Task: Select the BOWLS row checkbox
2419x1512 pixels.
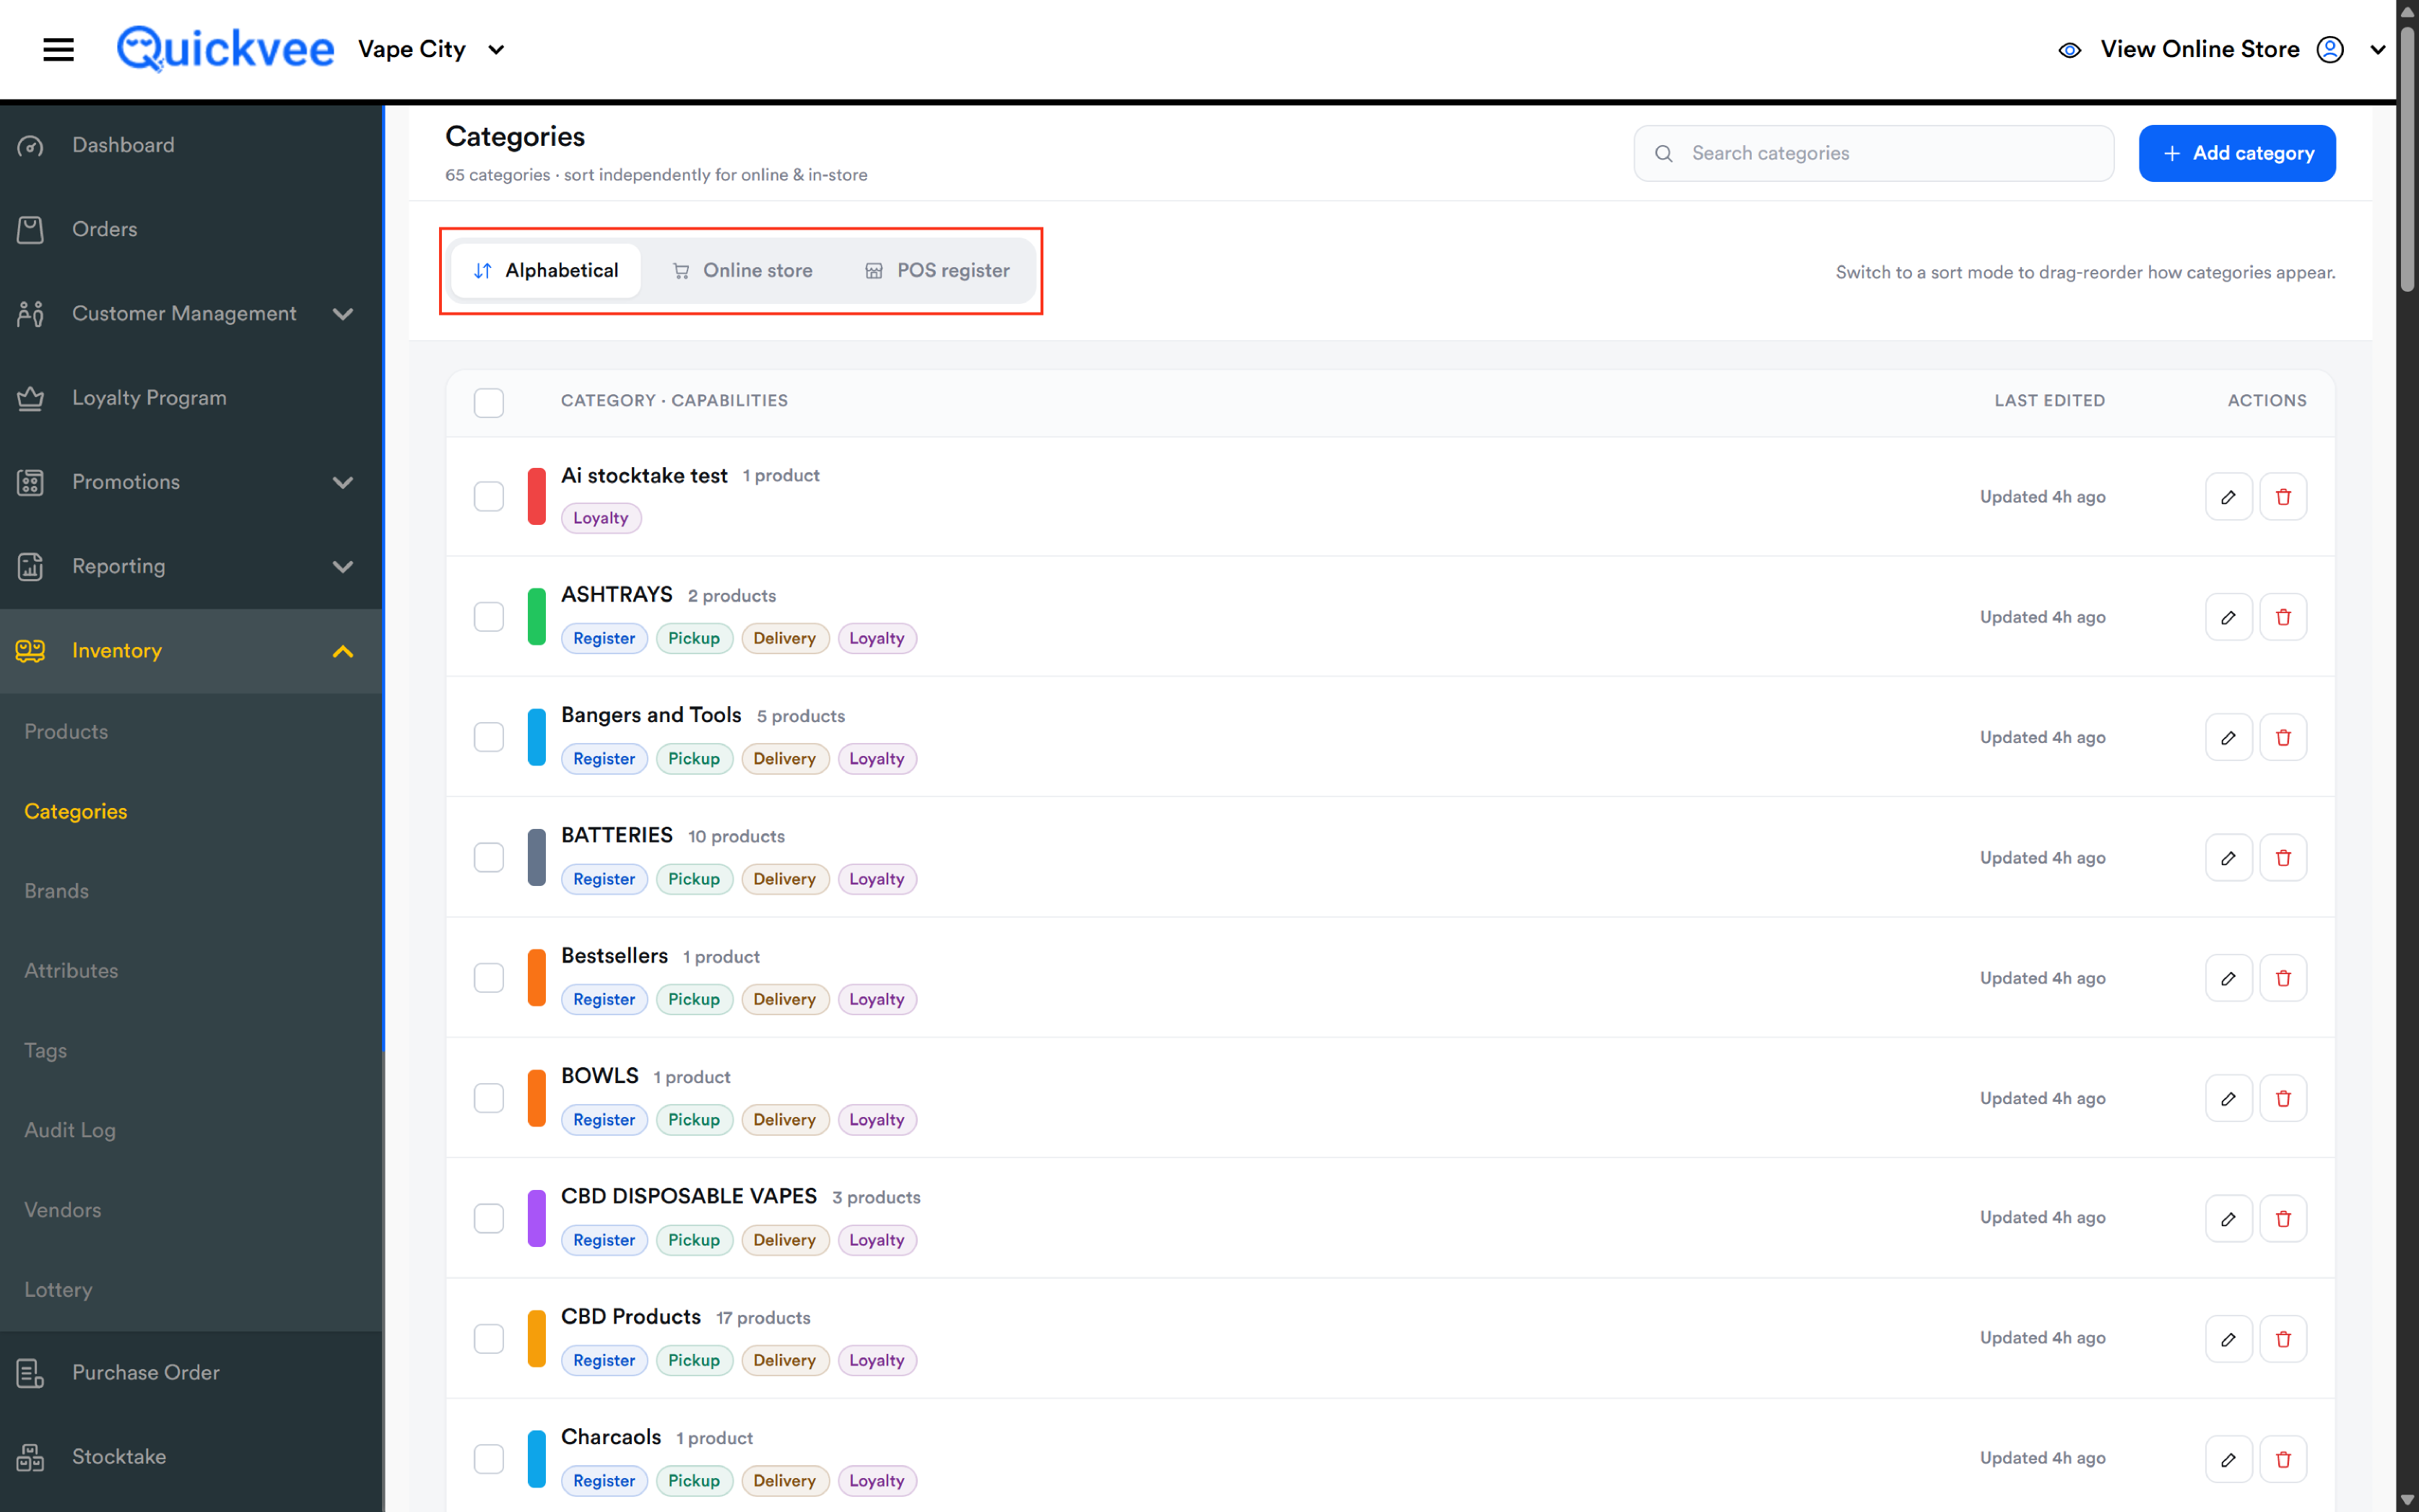Action: point(489,1098)
